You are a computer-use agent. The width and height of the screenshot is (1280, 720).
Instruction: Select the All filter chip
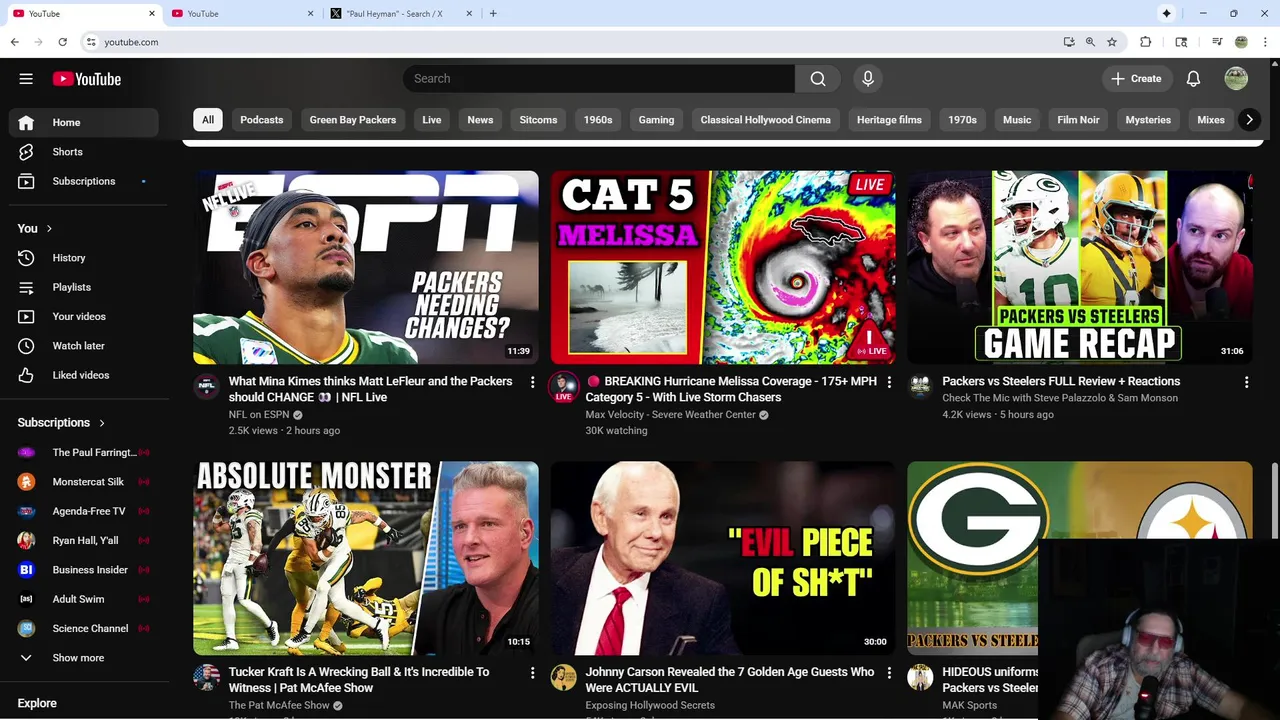[x=208, y=120]
